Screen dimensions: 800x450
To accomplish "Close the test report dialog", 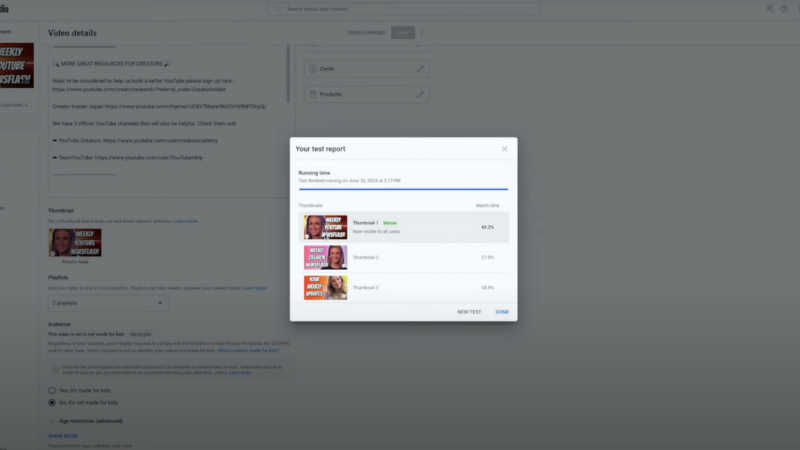I will click(504, 149).
